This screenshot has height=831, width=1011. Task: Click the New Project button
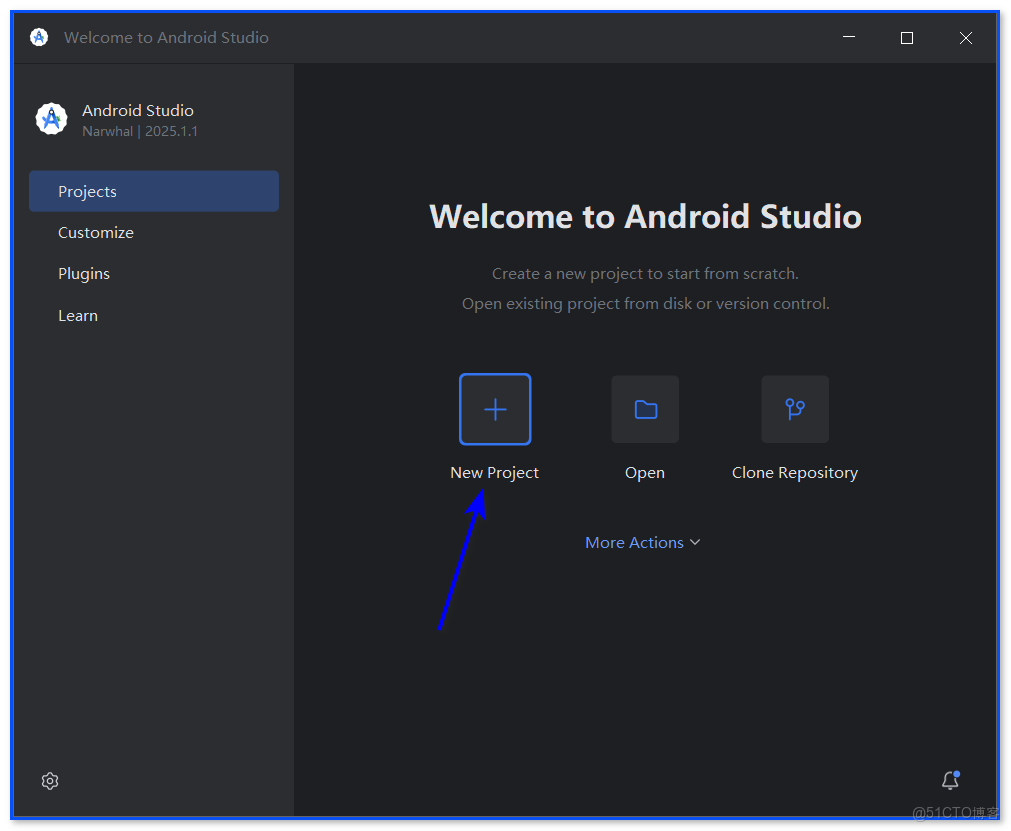pyautogui.click(x=494, y=472)
